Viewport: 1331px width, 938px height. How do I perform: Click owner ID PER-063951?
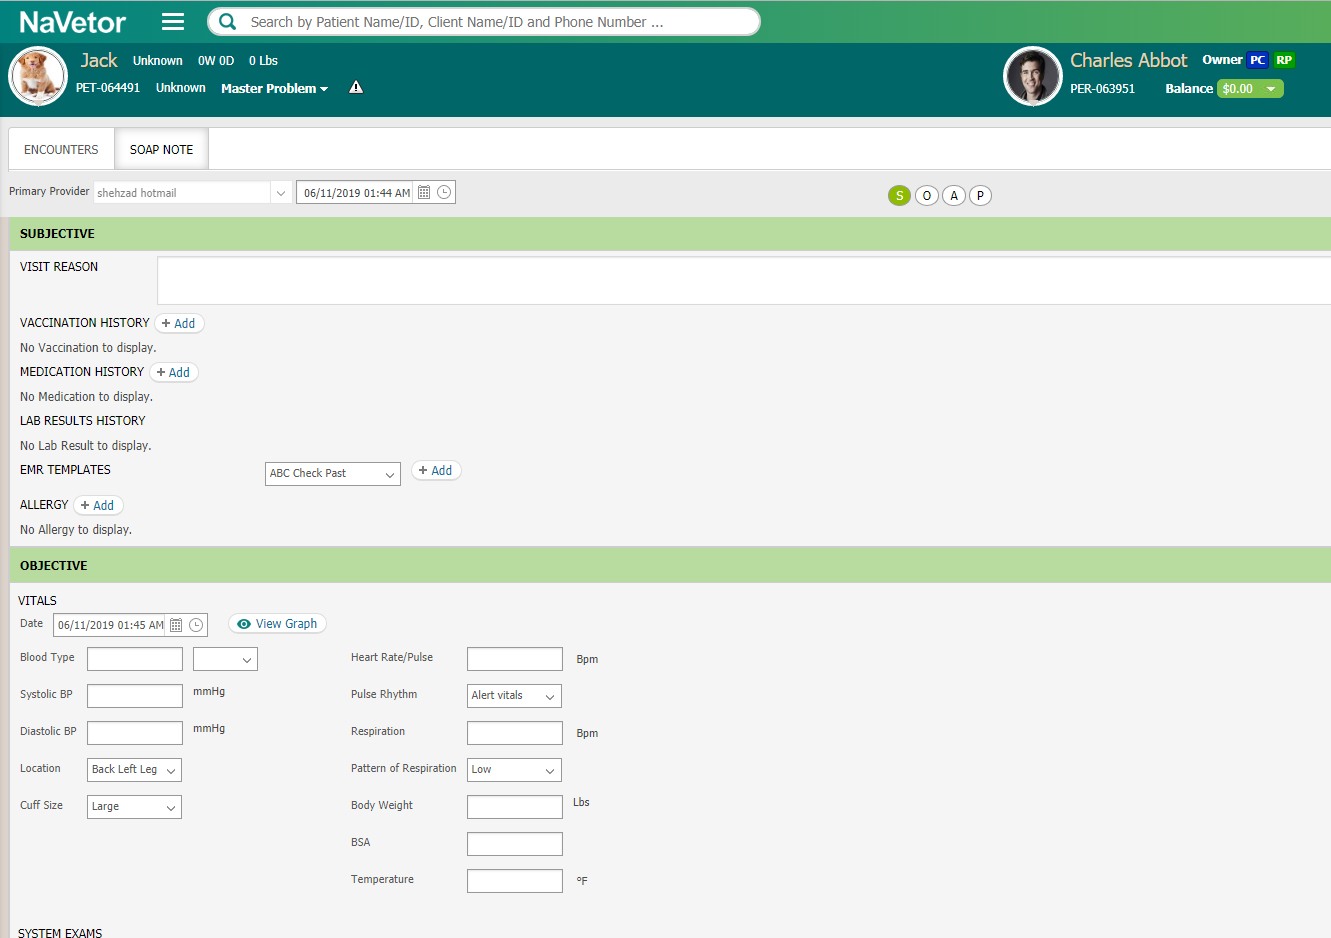pos(1103,89)
